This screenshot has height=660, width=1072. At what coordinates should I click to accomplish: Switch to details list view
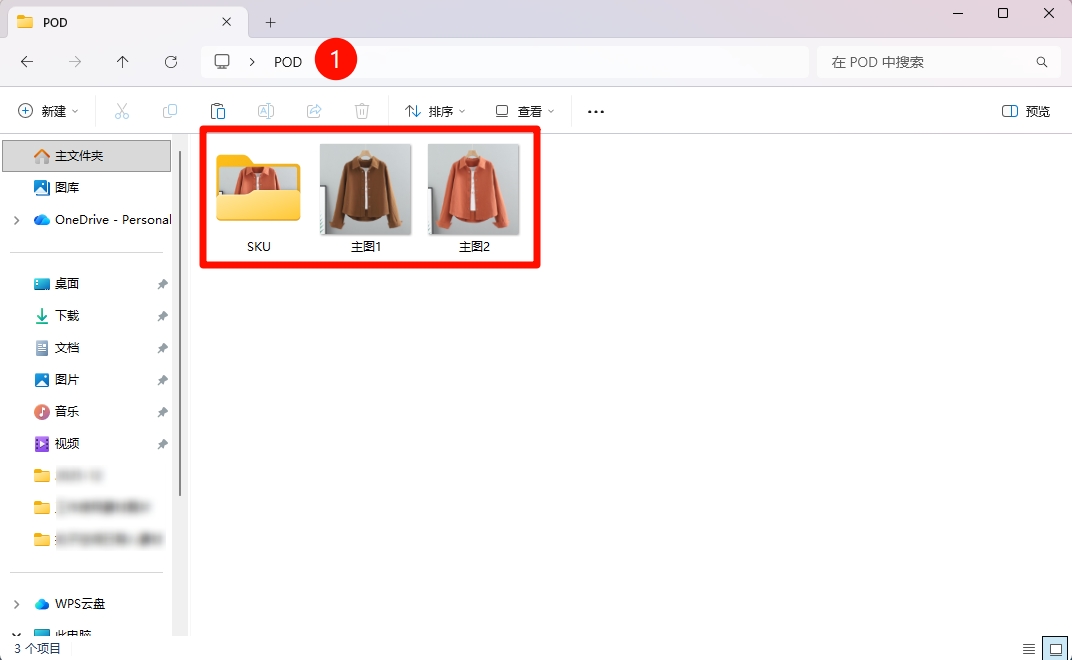pyautogui.click(x=1029, y=648)
